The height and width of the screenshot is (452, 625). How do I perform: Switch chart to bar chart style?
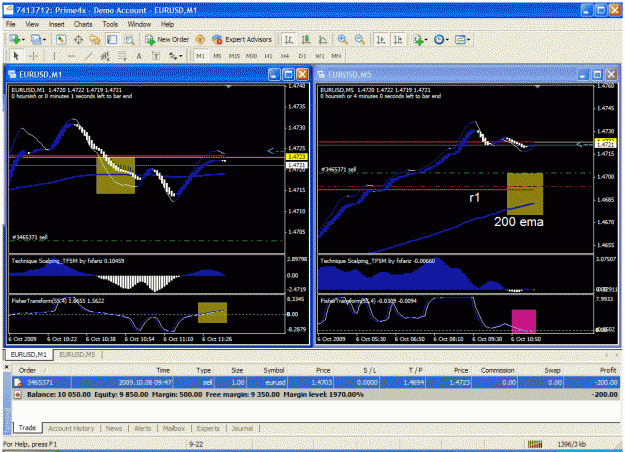(x=289, y=39)
